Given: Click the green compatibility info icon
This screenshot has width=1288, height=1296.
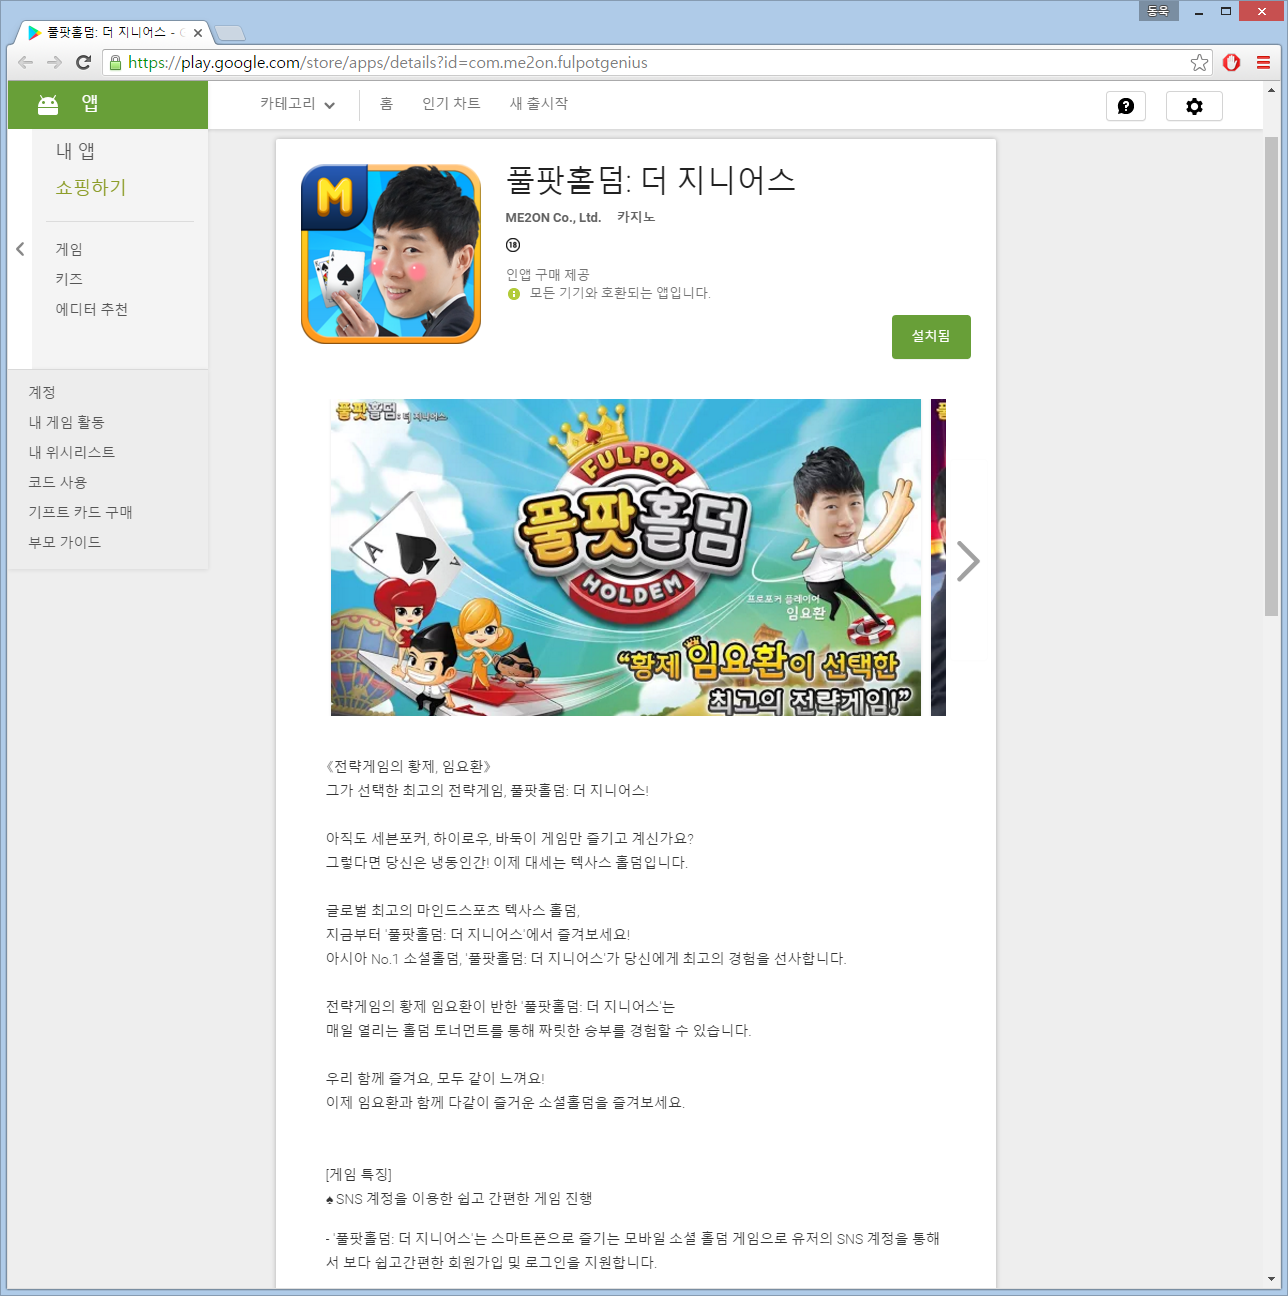Looking at the screenshot, I should [x=514, y=294].
